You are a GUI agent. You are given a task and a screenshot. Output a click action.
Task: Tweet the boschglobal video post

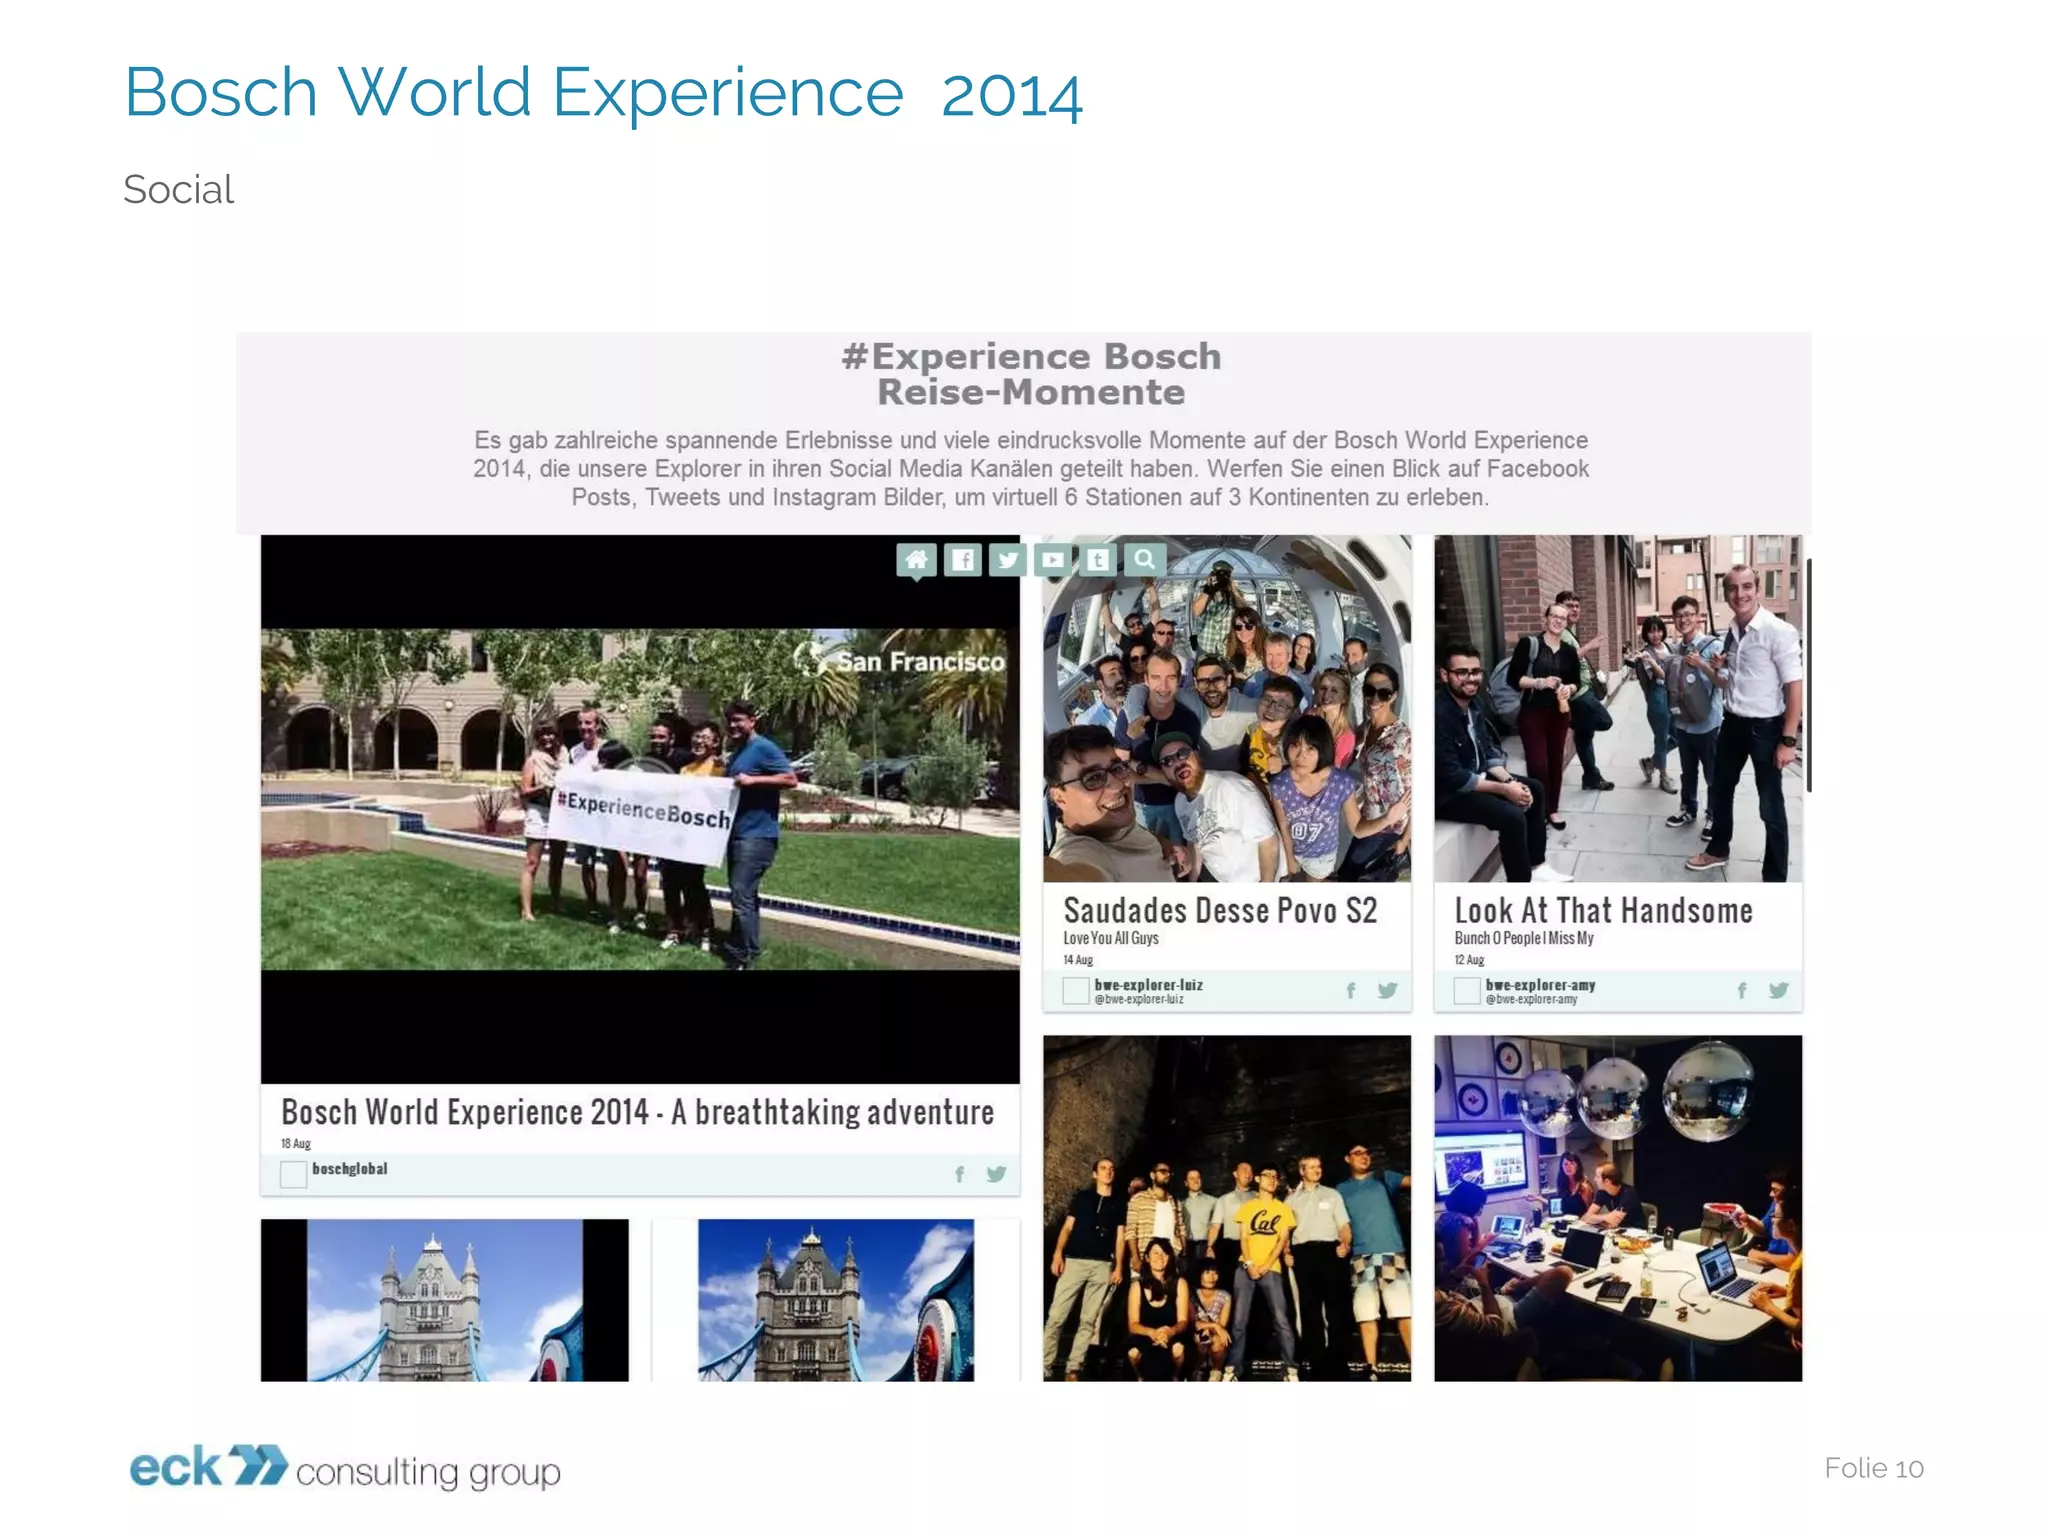(996, 1174)
